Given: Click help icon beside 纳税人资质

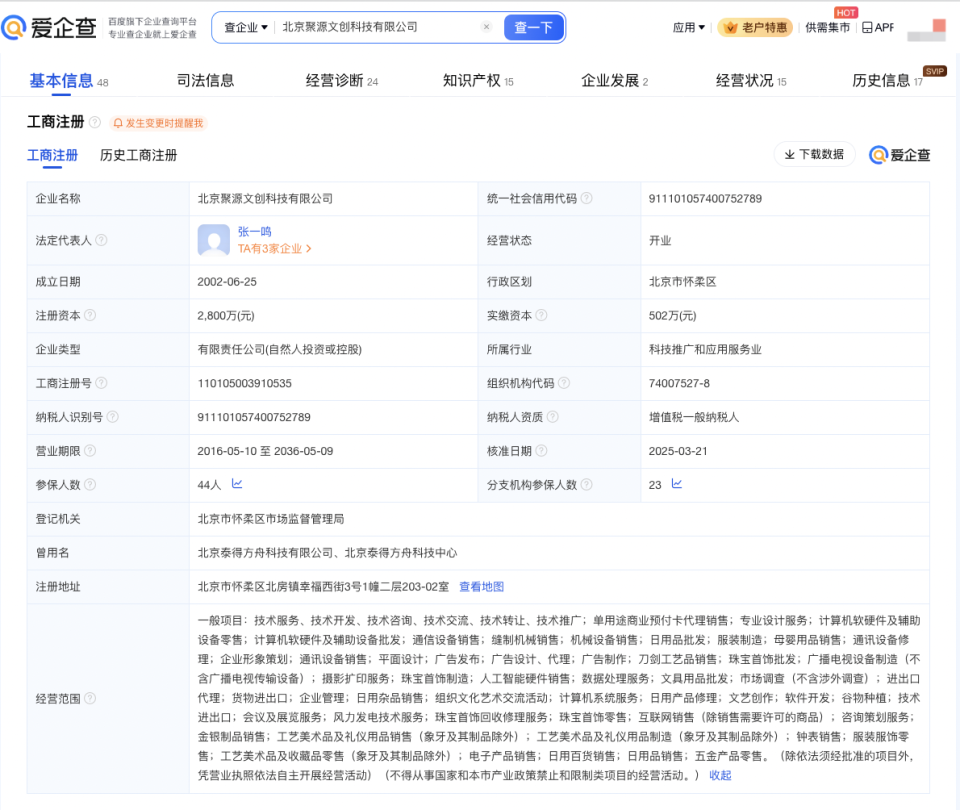Looking at the screenshot, I should [x=552, y=417].
